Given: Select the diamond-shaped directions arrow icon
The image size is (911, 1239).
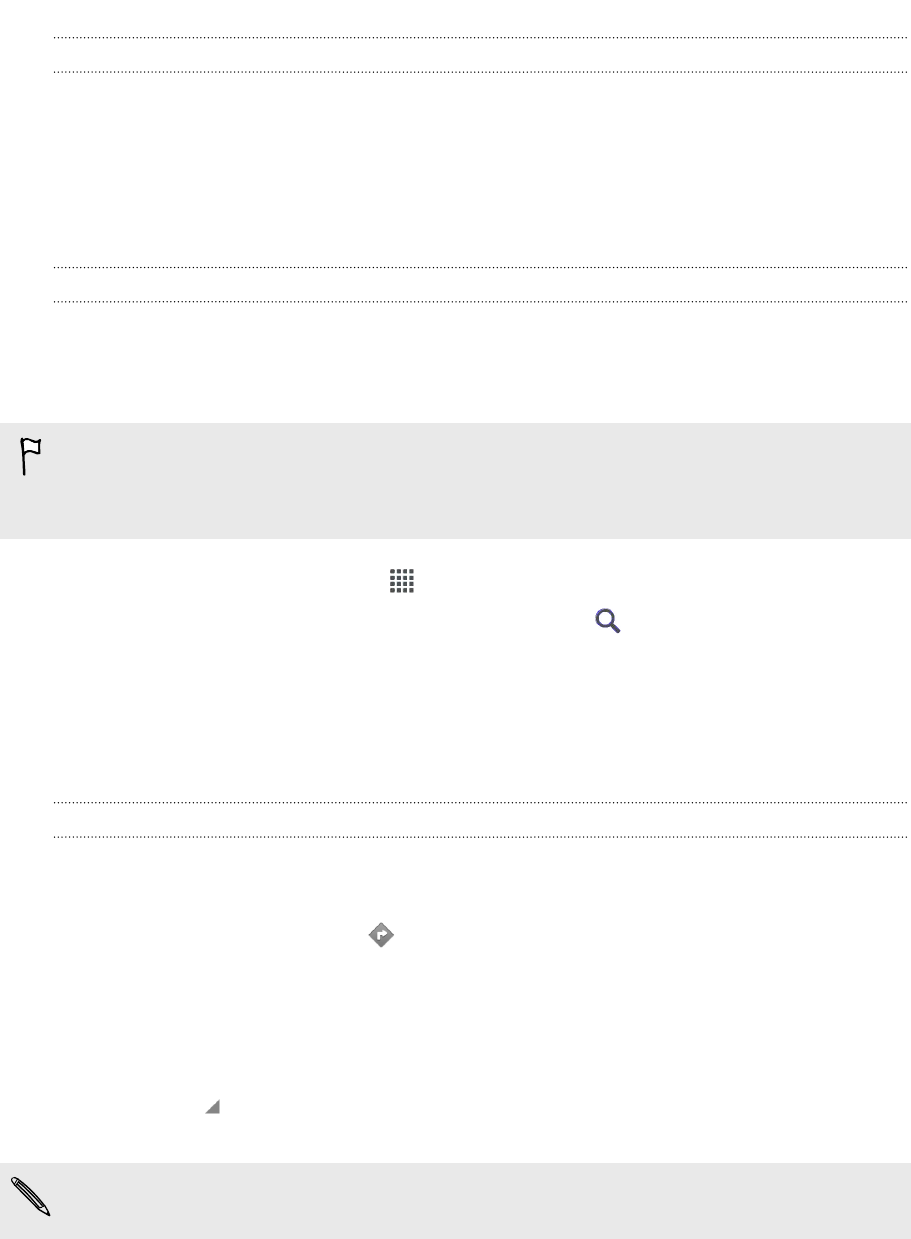Looking at the screenshot, I should click(381, 935).
